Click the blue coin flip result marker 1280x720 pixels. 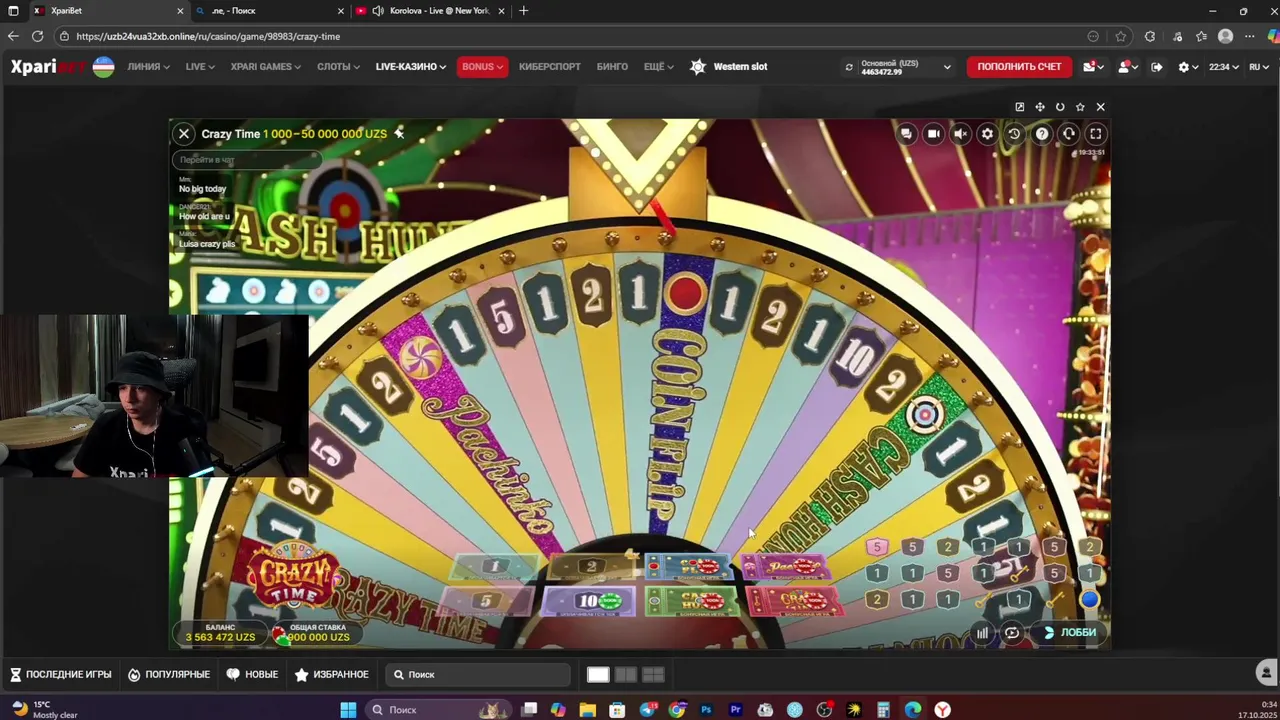[1090, 600]
